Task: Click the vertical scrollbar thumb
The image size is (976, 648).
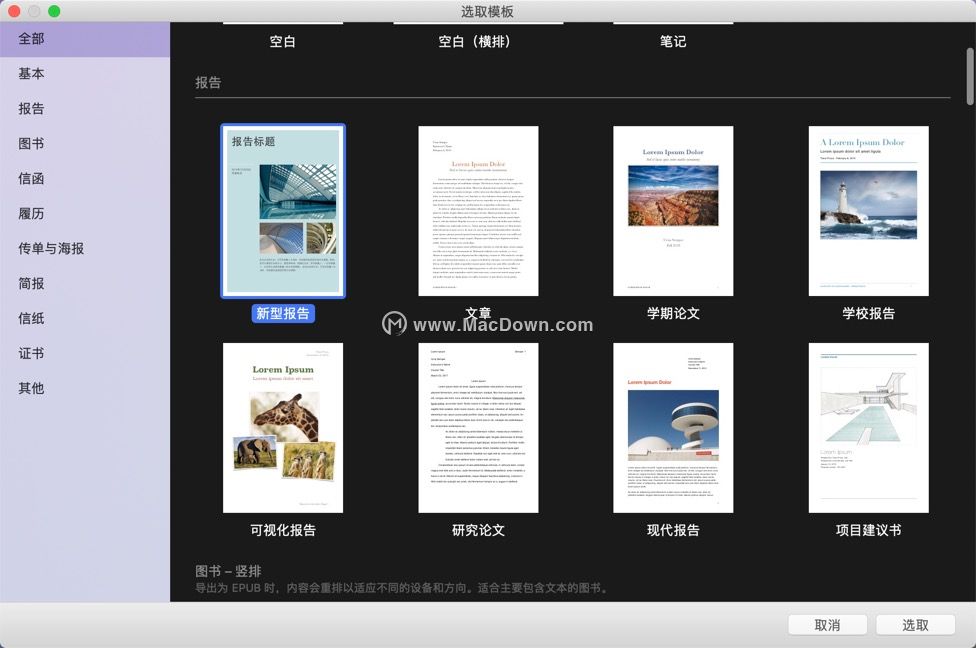Action: tap(970, 77)
